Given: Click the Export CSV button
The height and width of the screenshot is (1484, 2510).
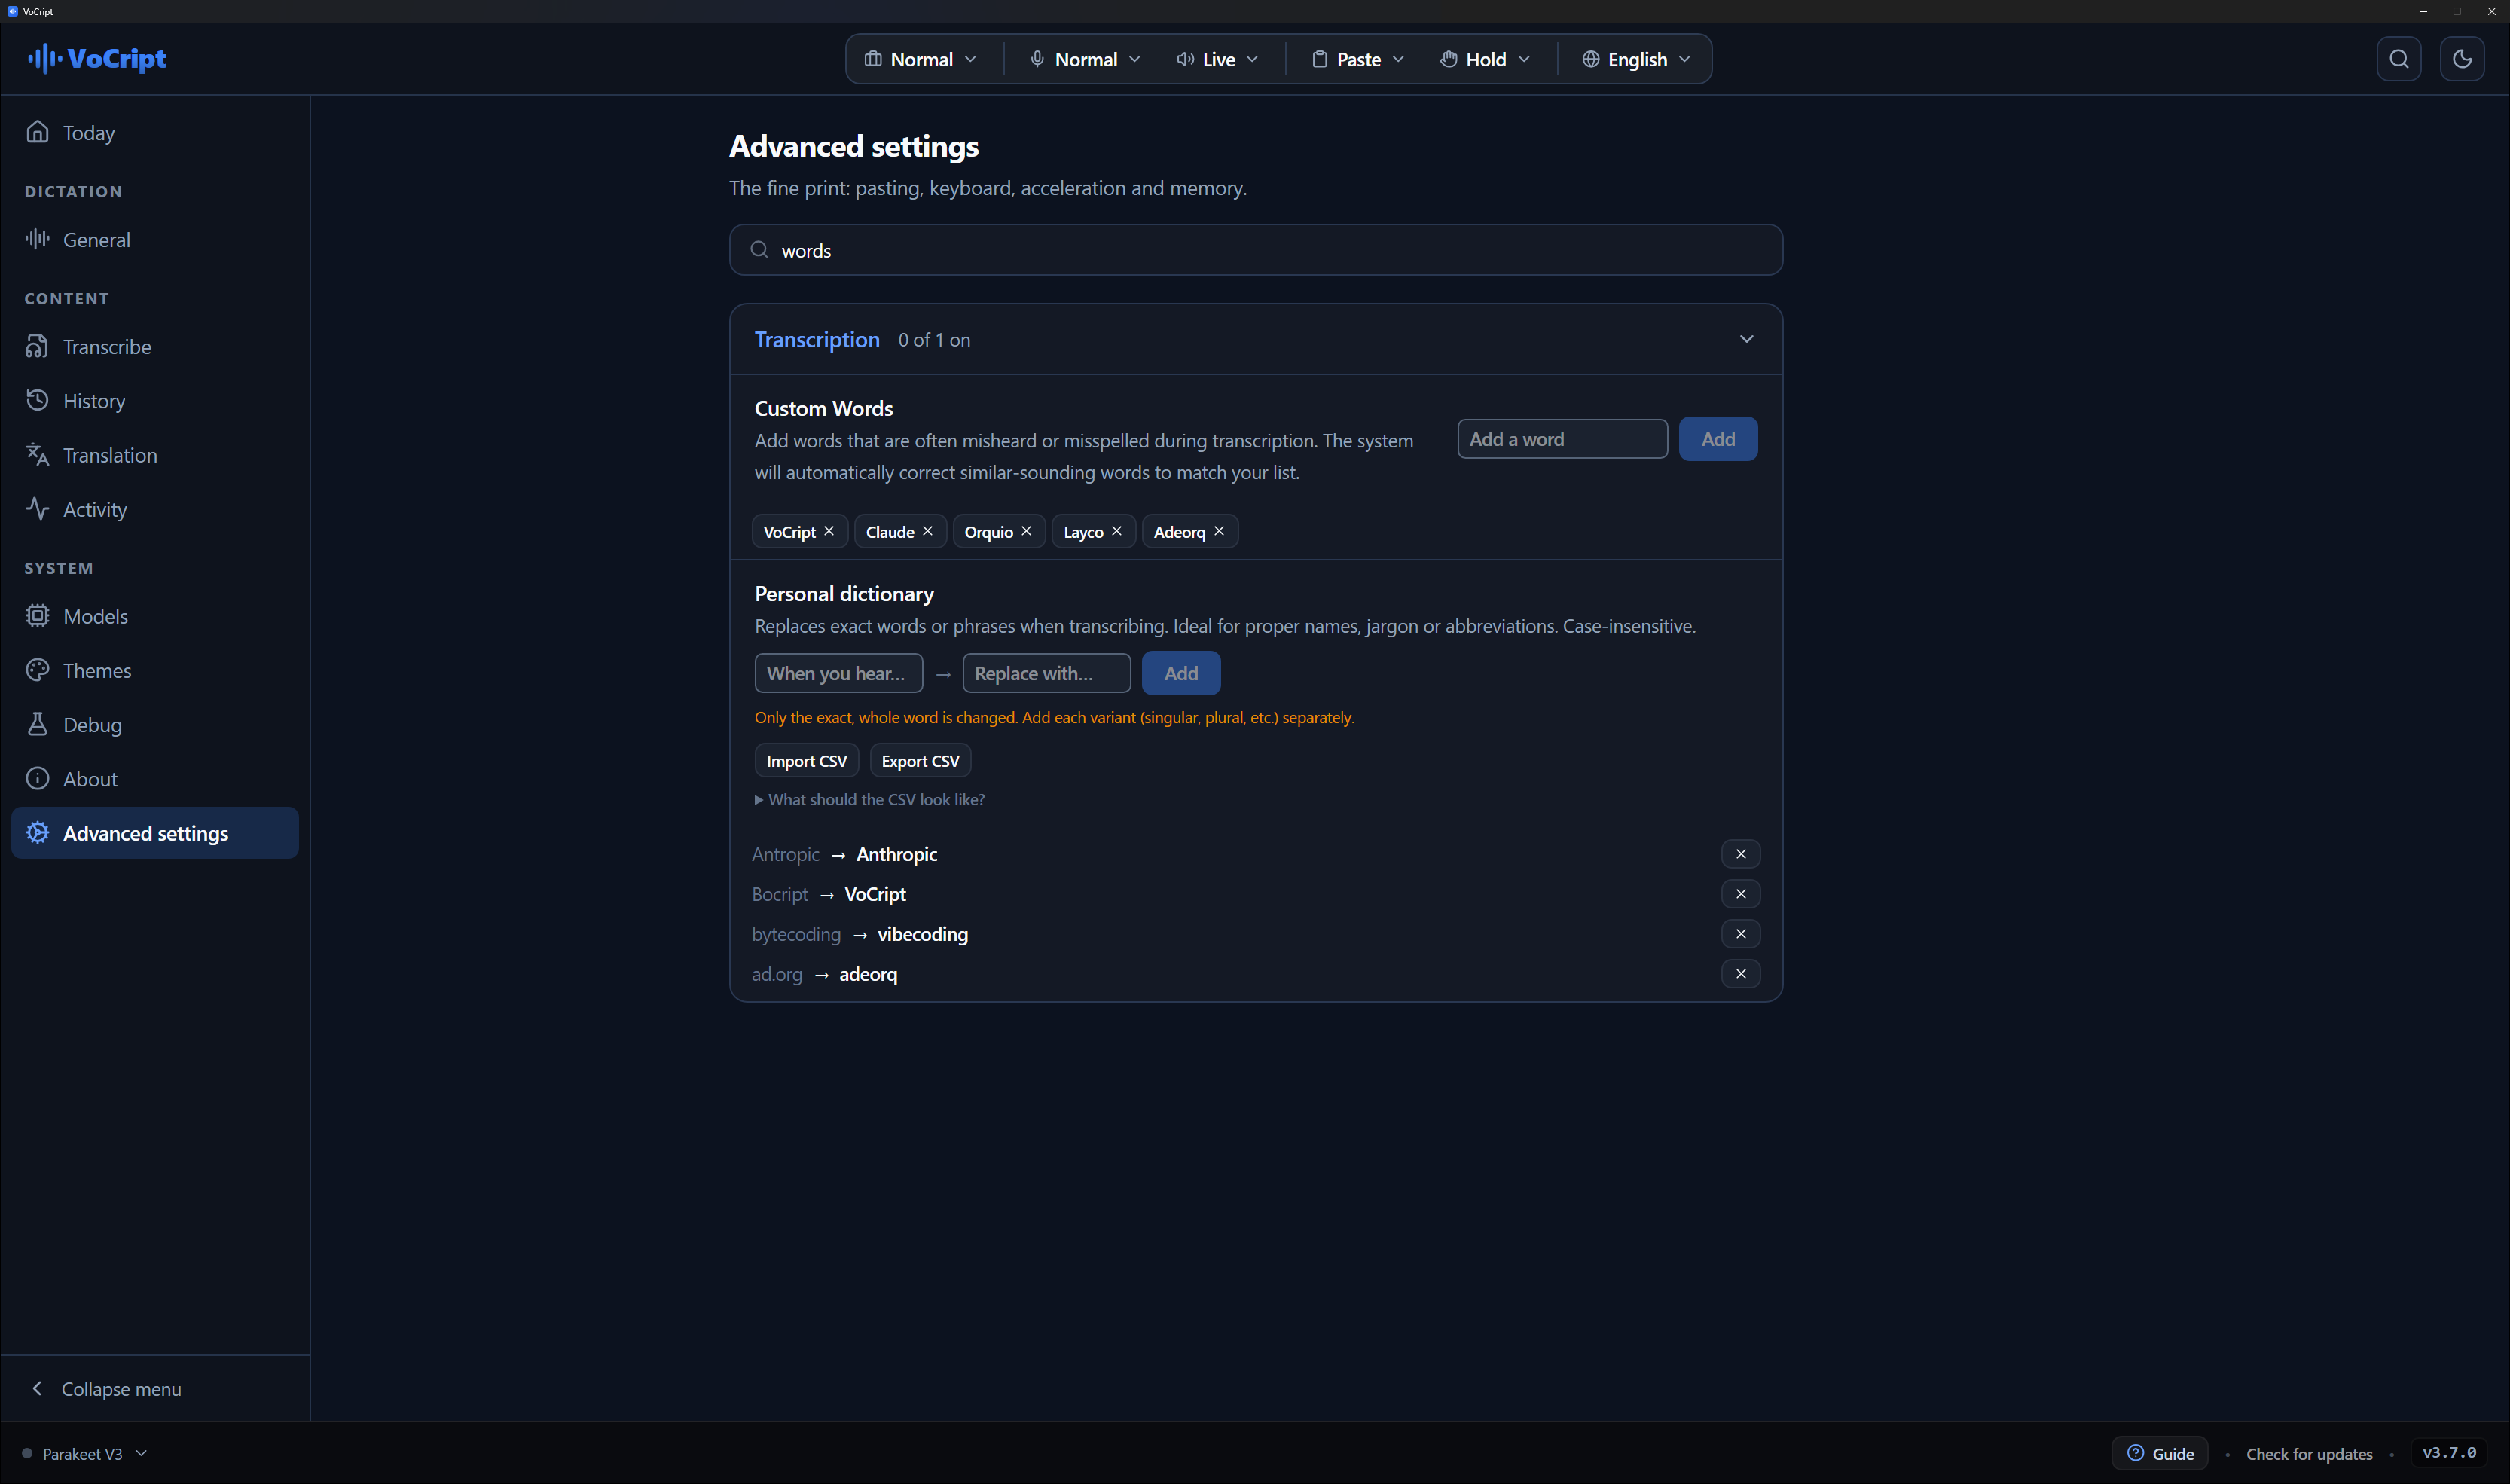Looking at the screenshot, I should coord(920,761).
